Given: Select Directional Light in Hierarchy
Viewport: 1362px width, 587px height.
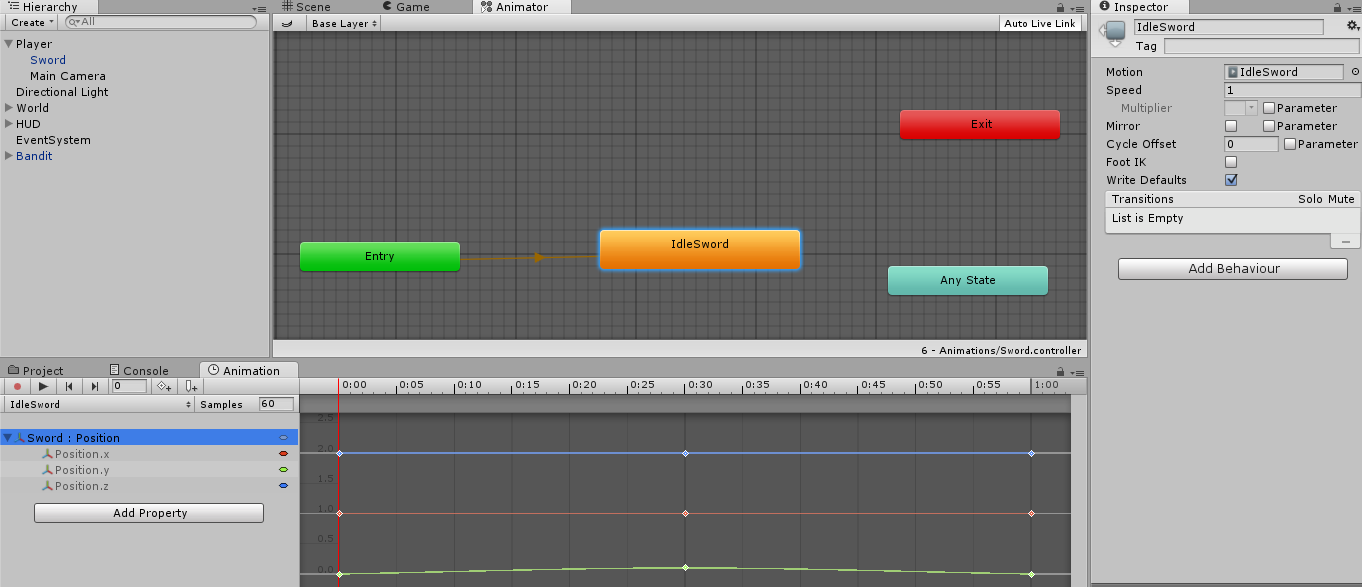Looking at the screenshot, I should point(62,92).
